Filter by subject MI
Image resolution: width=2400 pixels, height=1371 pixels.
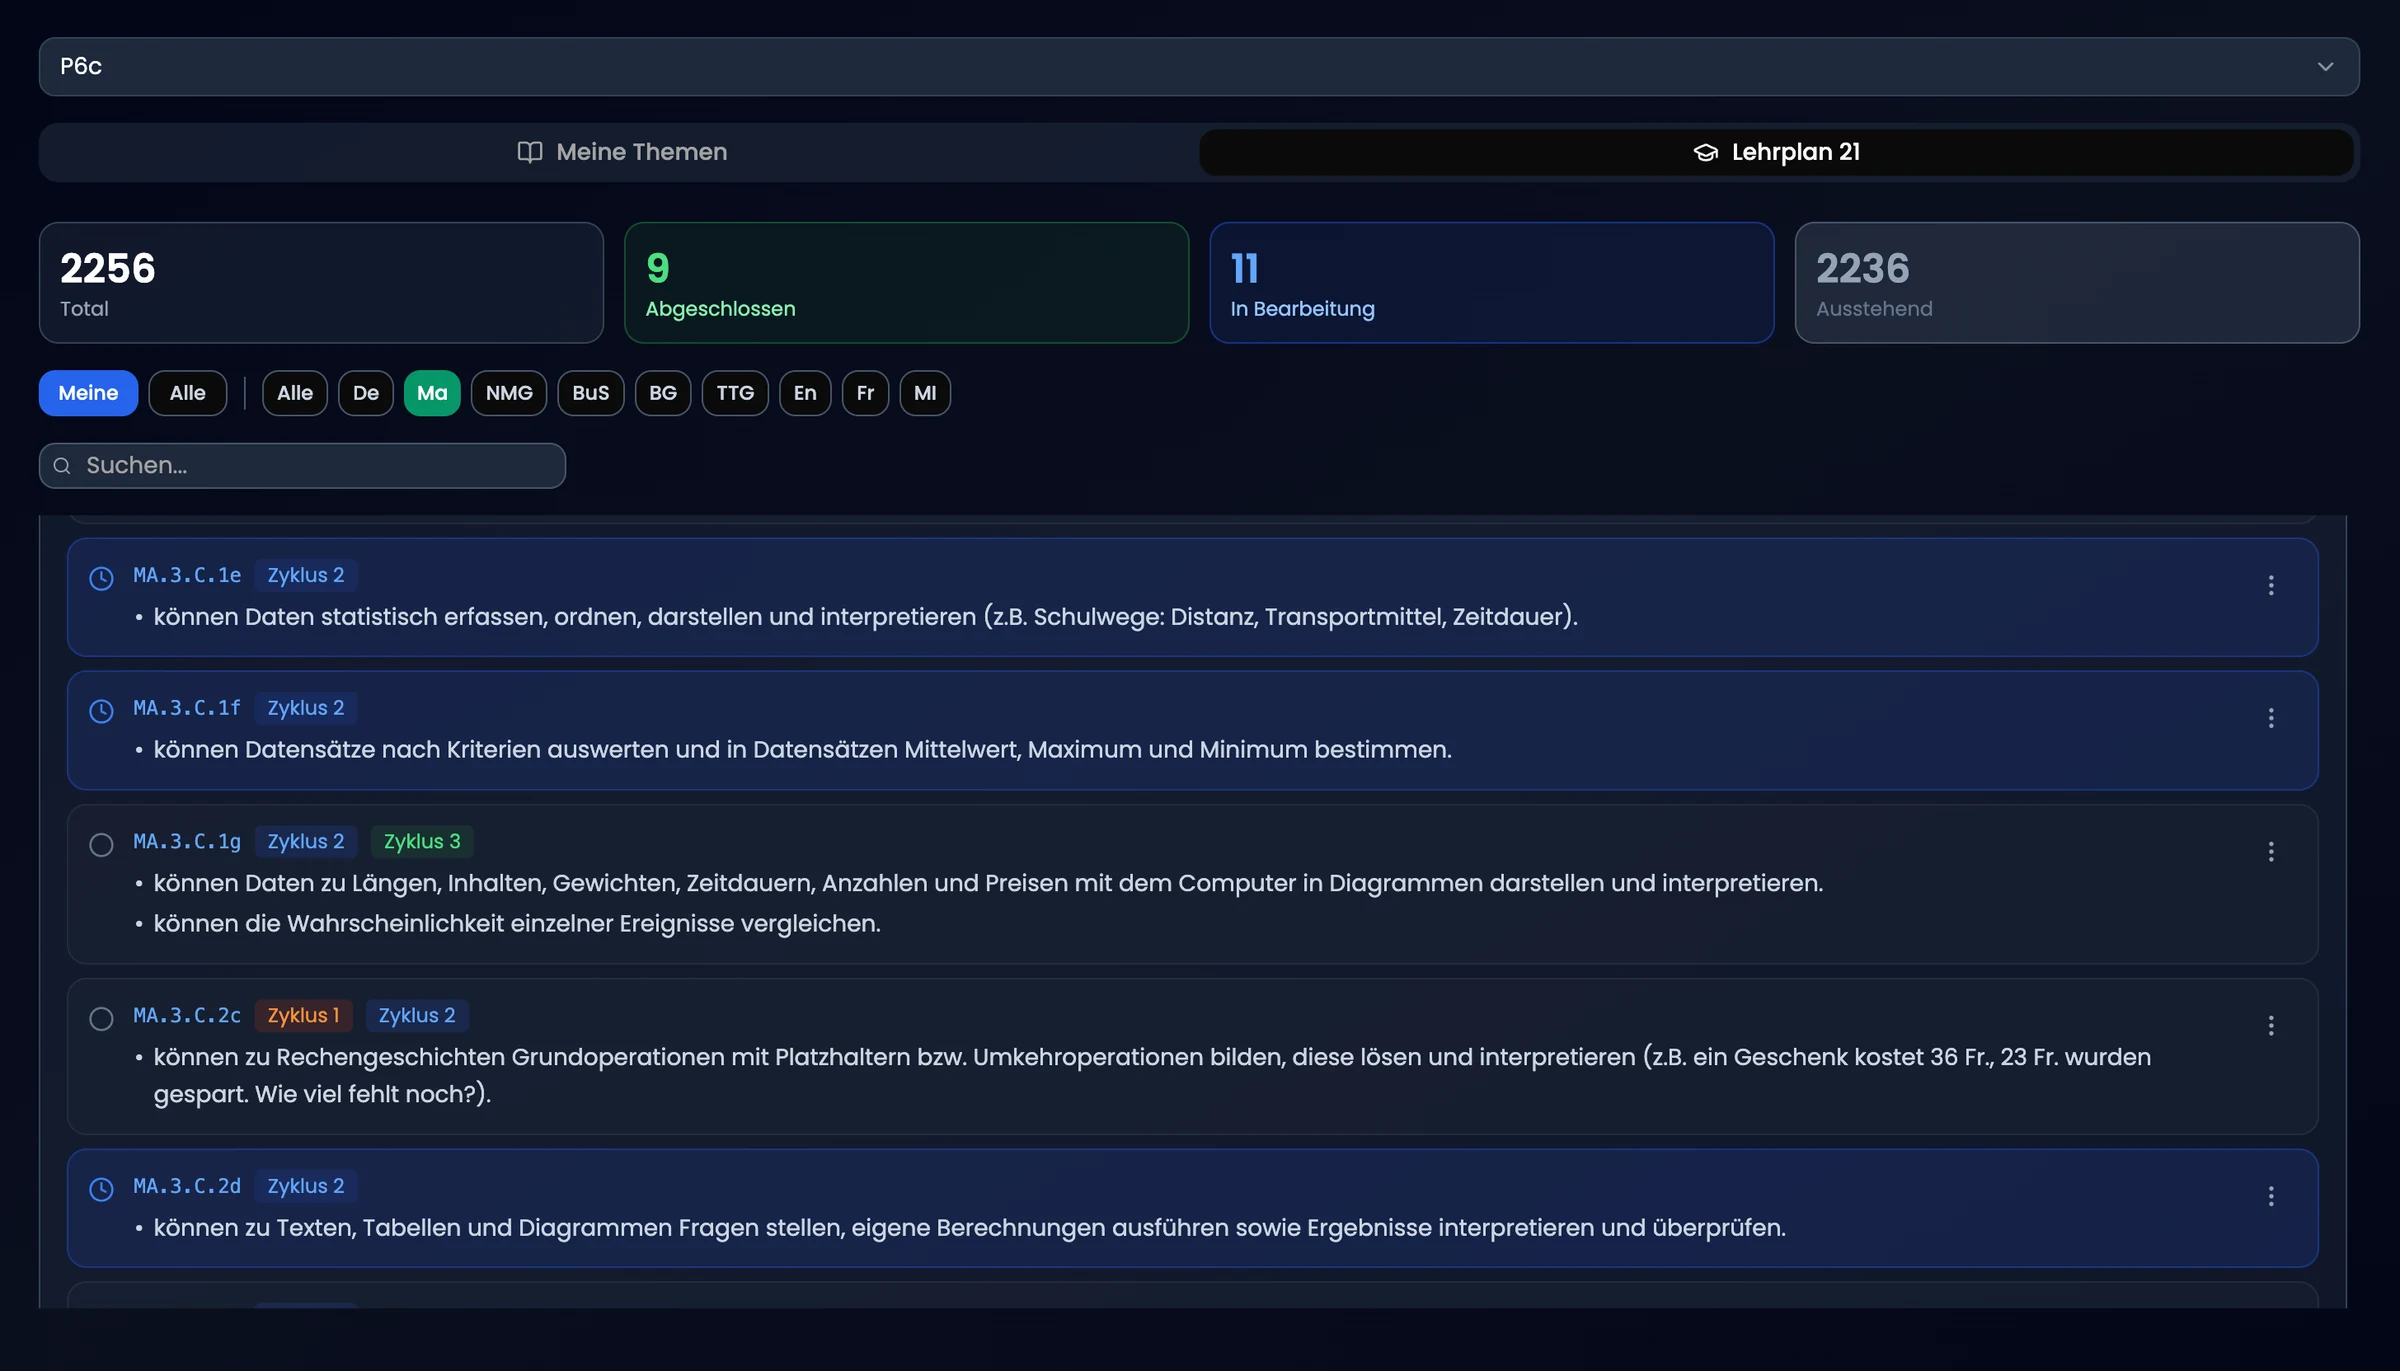click(x=925, y=393)
